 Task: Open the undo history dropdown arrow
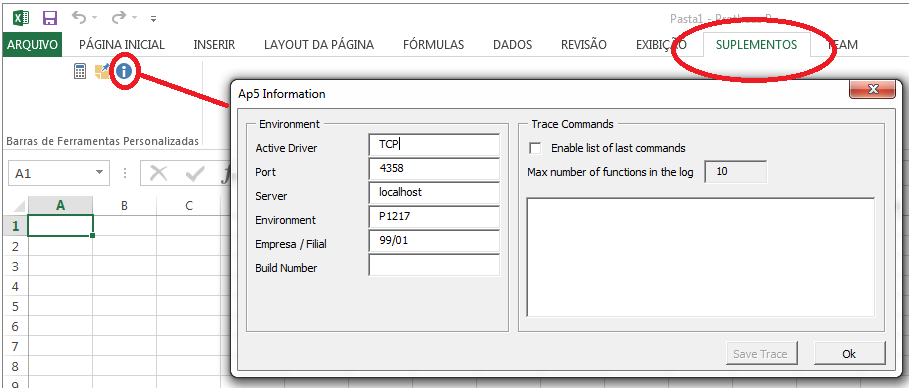pos(94,19)
